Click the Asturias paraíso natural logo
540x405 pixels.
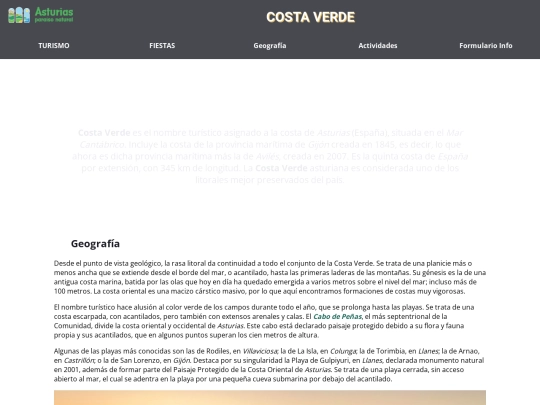[x=40, y=15]
